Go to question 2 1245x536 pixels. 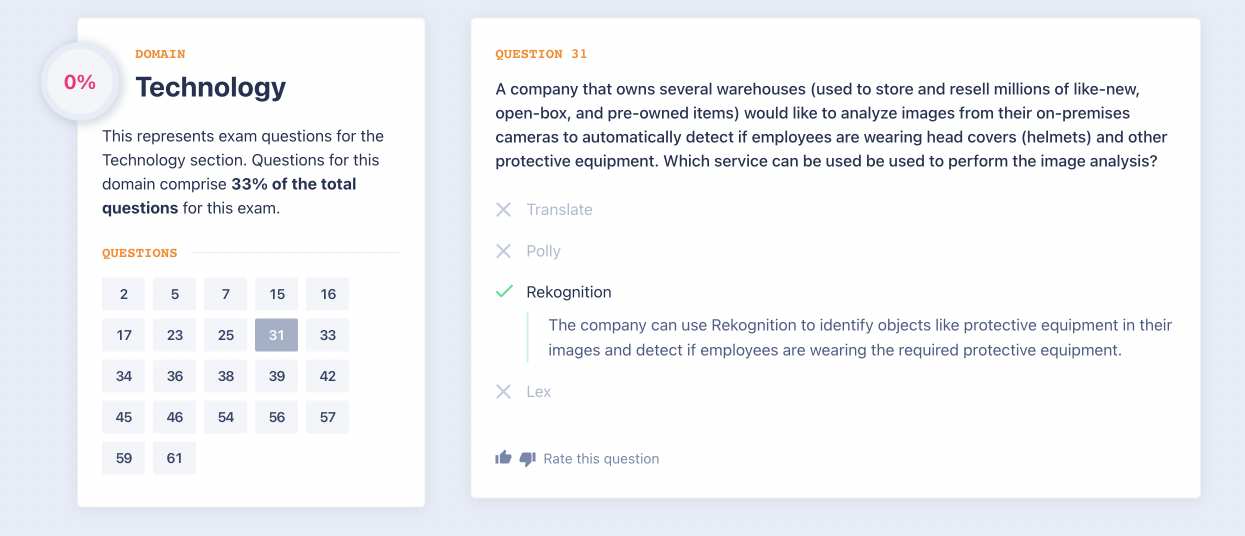coord(124,294)
